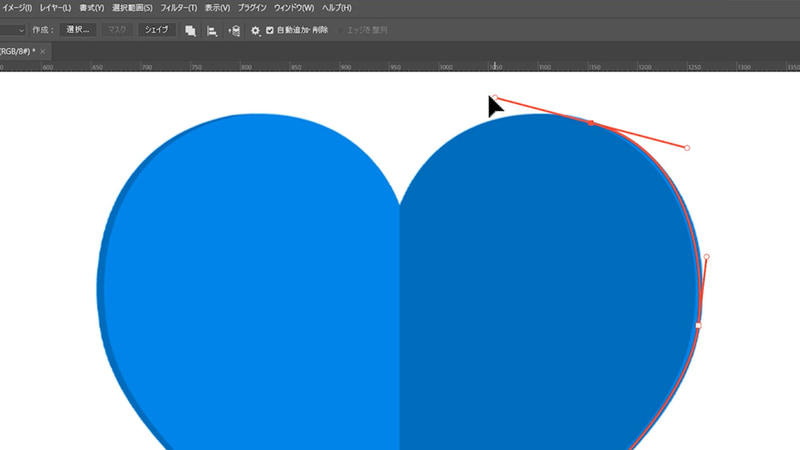Screen dimensions: 800x450
Task: Click the direction handle end above the right-edge anchor
Action: [x=707, y=257]
